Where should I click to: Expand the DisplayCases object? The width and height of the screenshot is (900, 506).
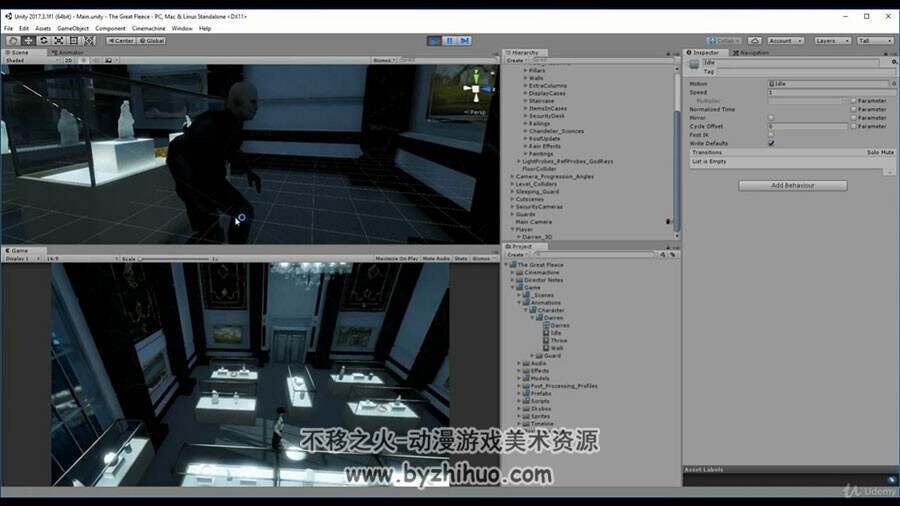[x=525, y=93]
